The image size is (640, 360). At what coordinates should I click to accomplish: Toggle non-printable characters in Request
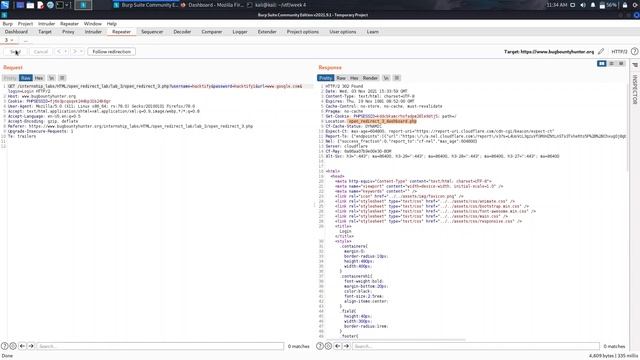[51, 78]
